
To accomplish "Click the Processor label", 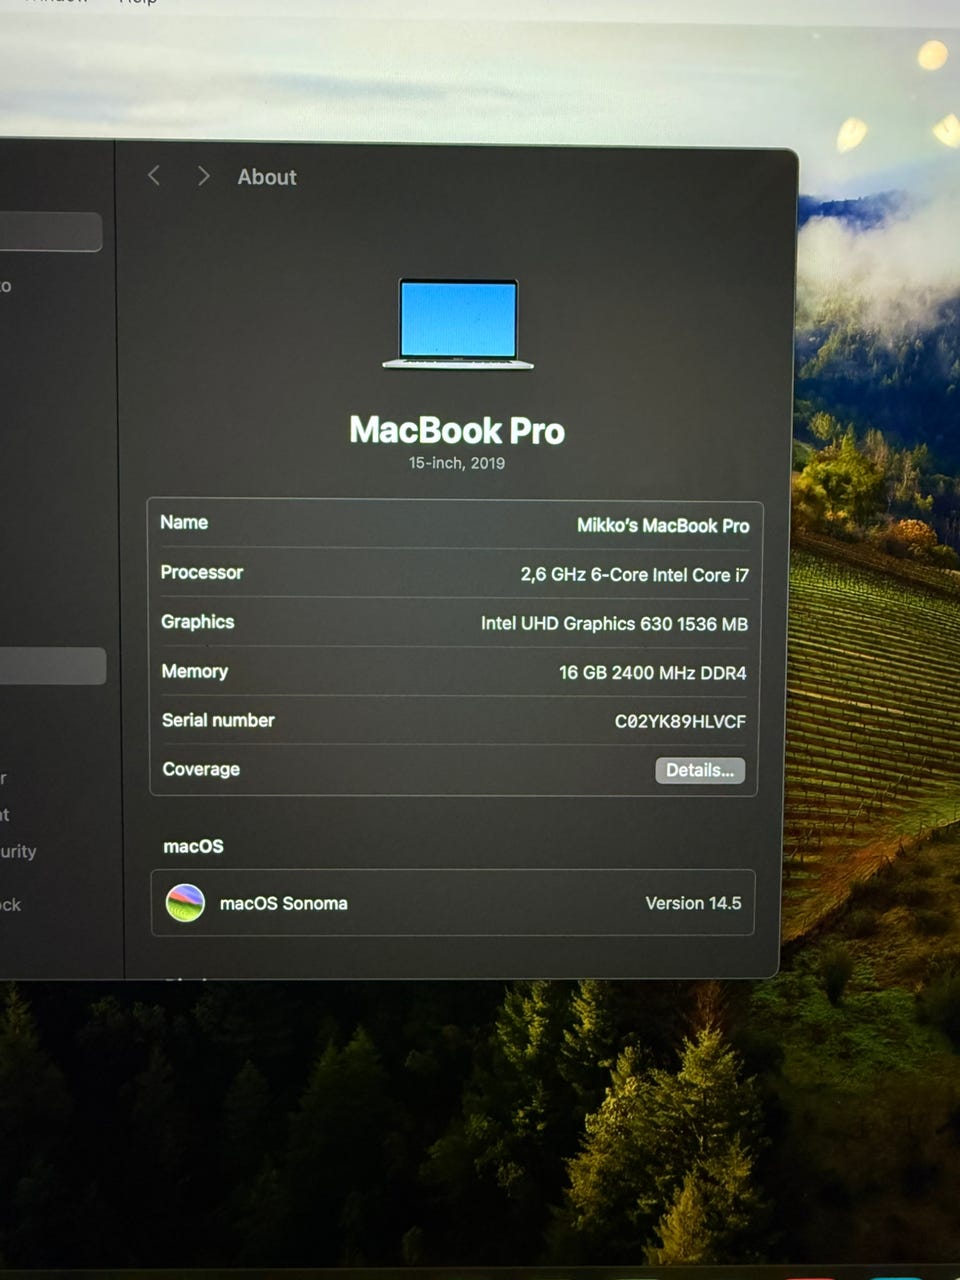I will (x=202, y=572).
